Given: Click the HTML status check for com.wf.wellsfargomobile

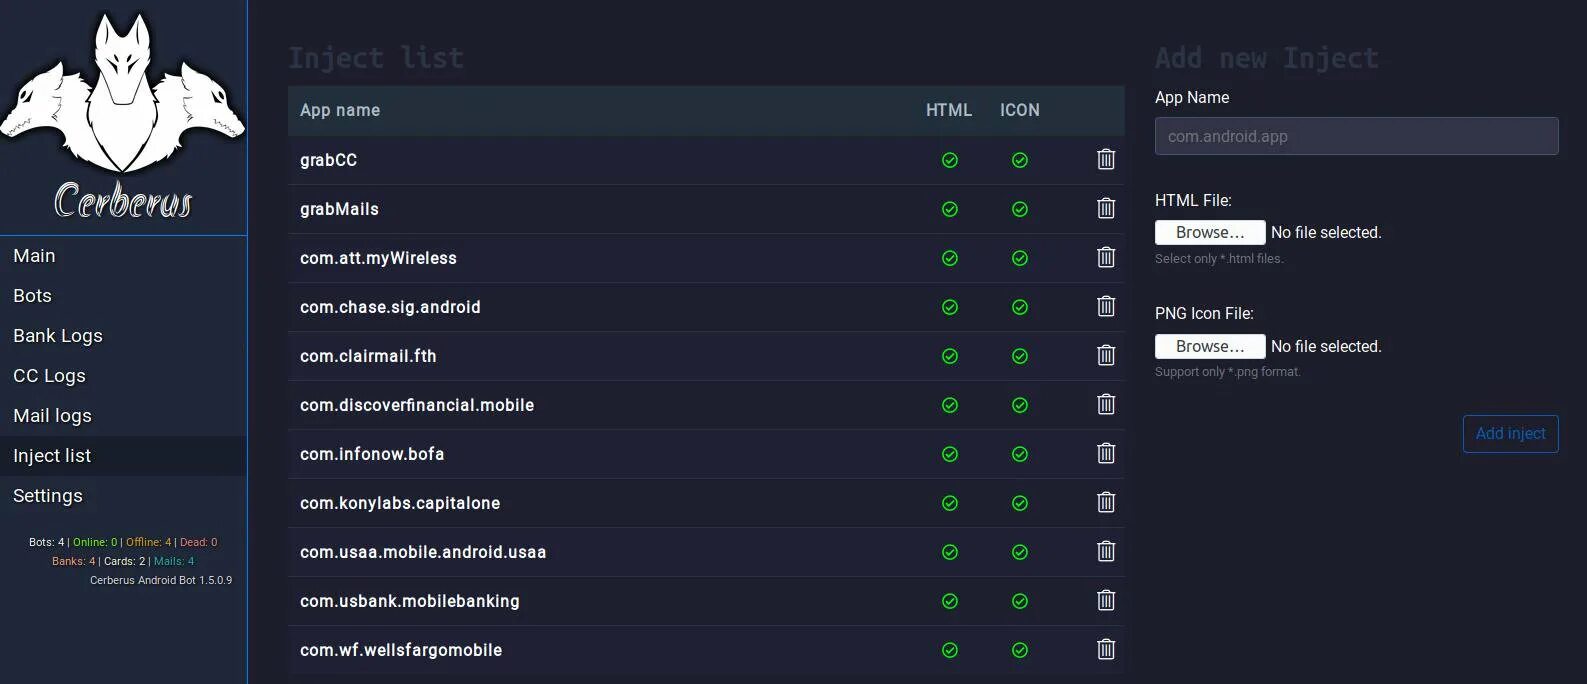Looking at the screenshot, I should (950, 650).
